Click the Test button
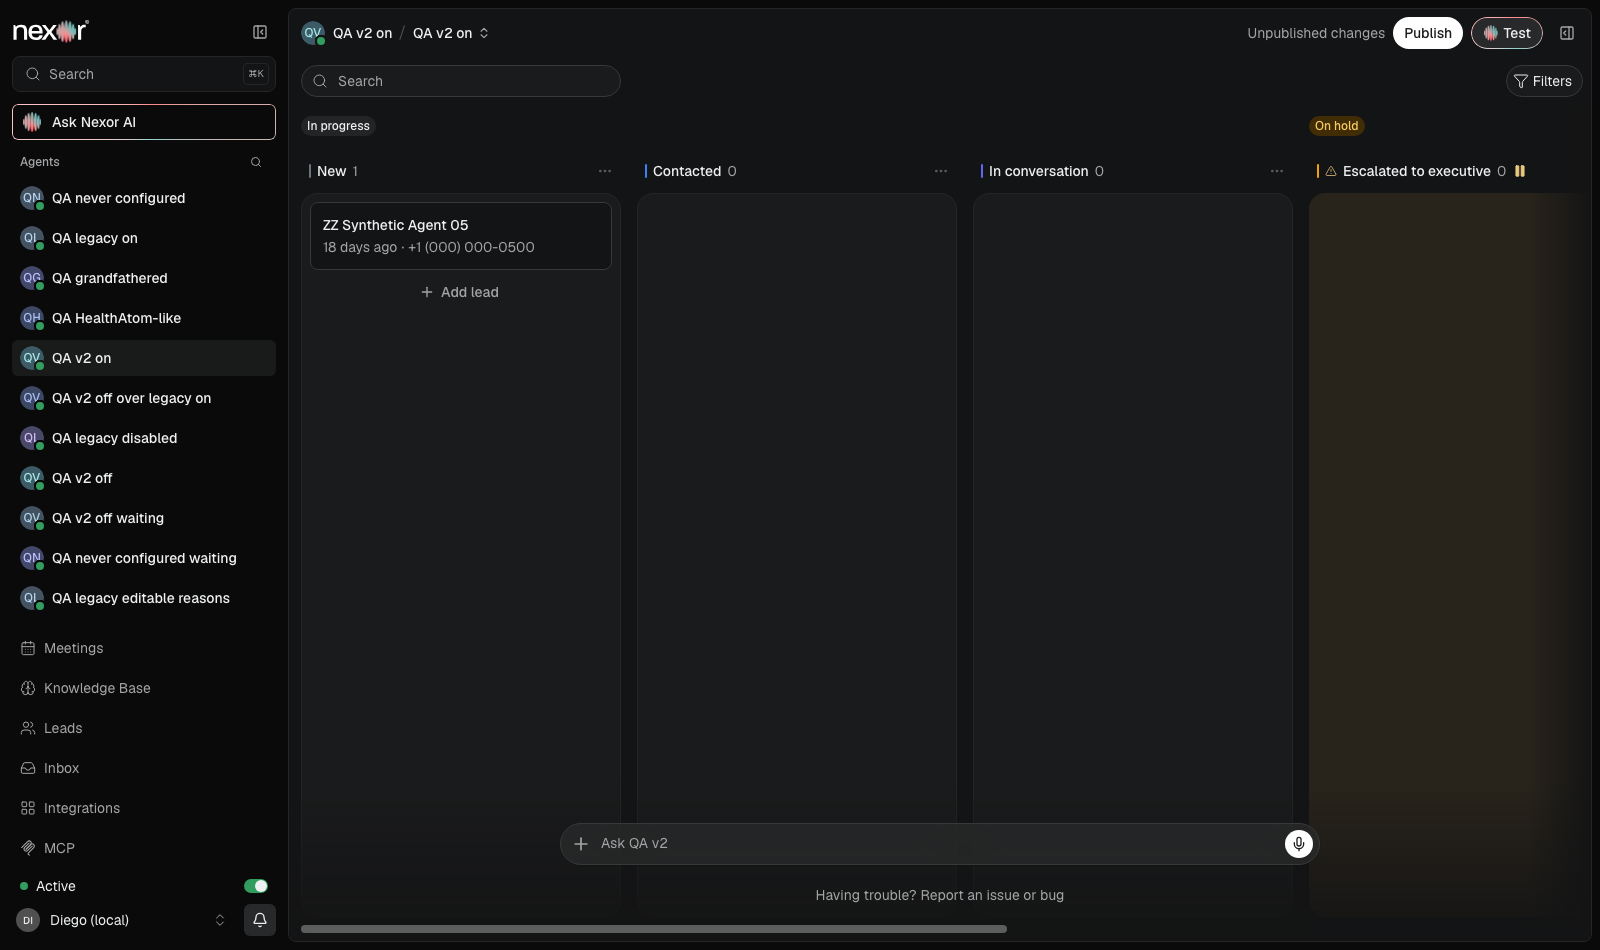1600x950 pixels. click(1507, 33)
